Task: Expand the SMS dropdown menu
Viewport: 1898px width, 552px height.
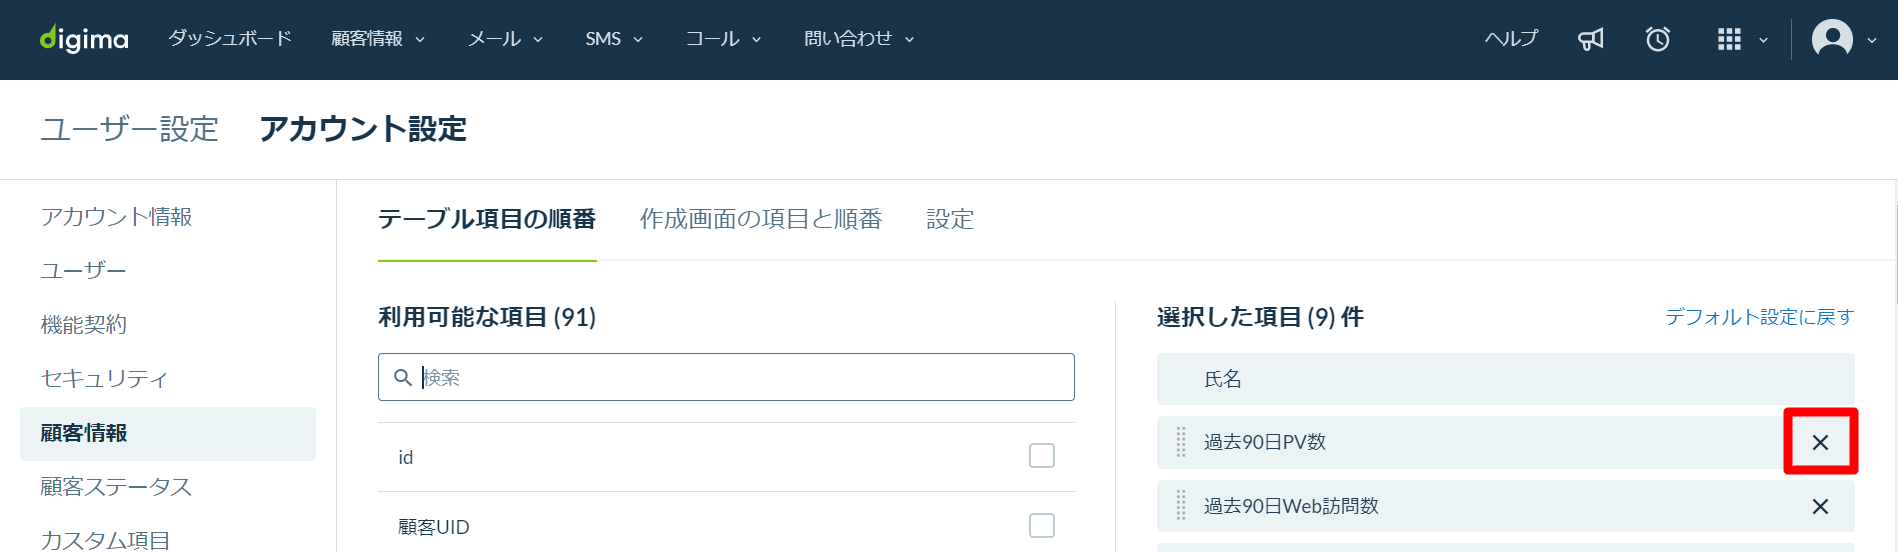Action: 614,39
